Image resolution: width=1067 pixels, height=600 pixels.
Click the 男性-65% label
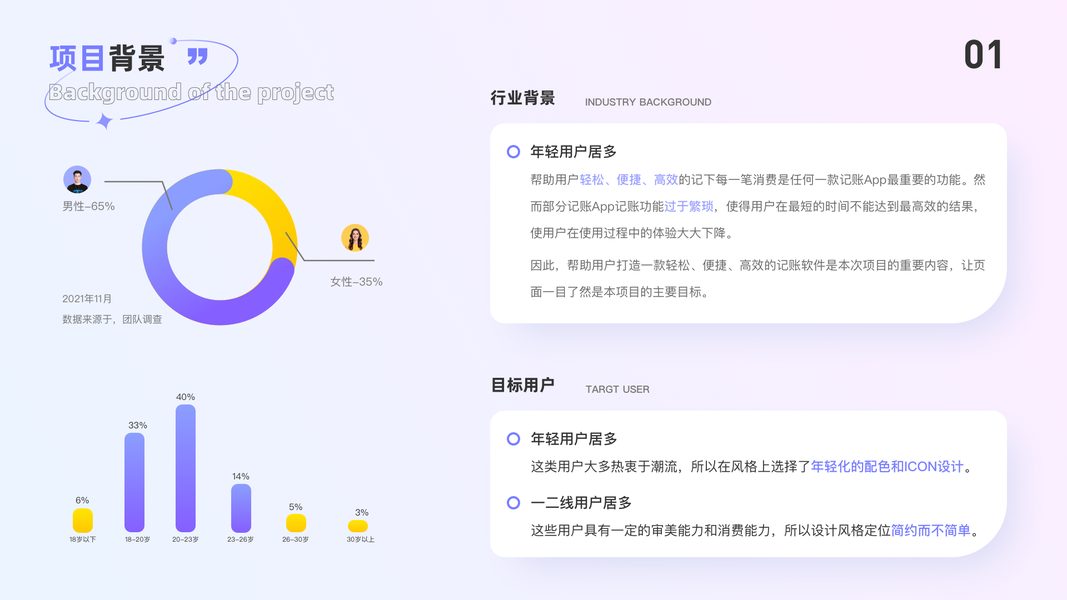(88, 206)
